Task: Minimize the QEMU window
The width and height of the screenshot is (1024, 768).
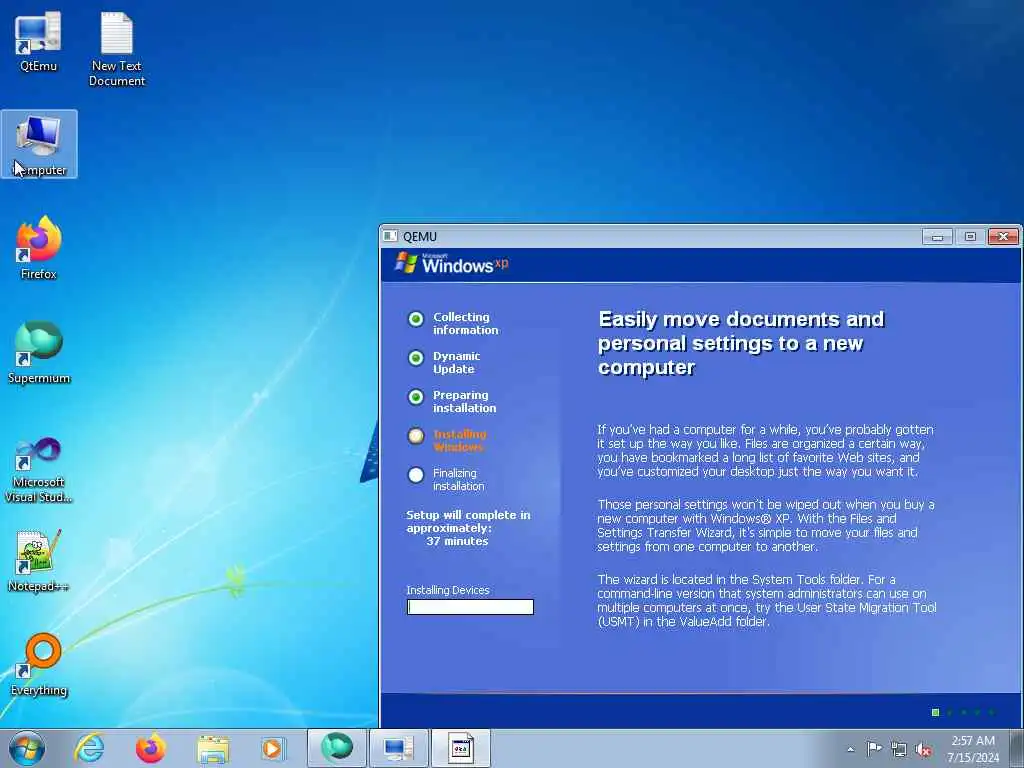Action: point(937,236)
